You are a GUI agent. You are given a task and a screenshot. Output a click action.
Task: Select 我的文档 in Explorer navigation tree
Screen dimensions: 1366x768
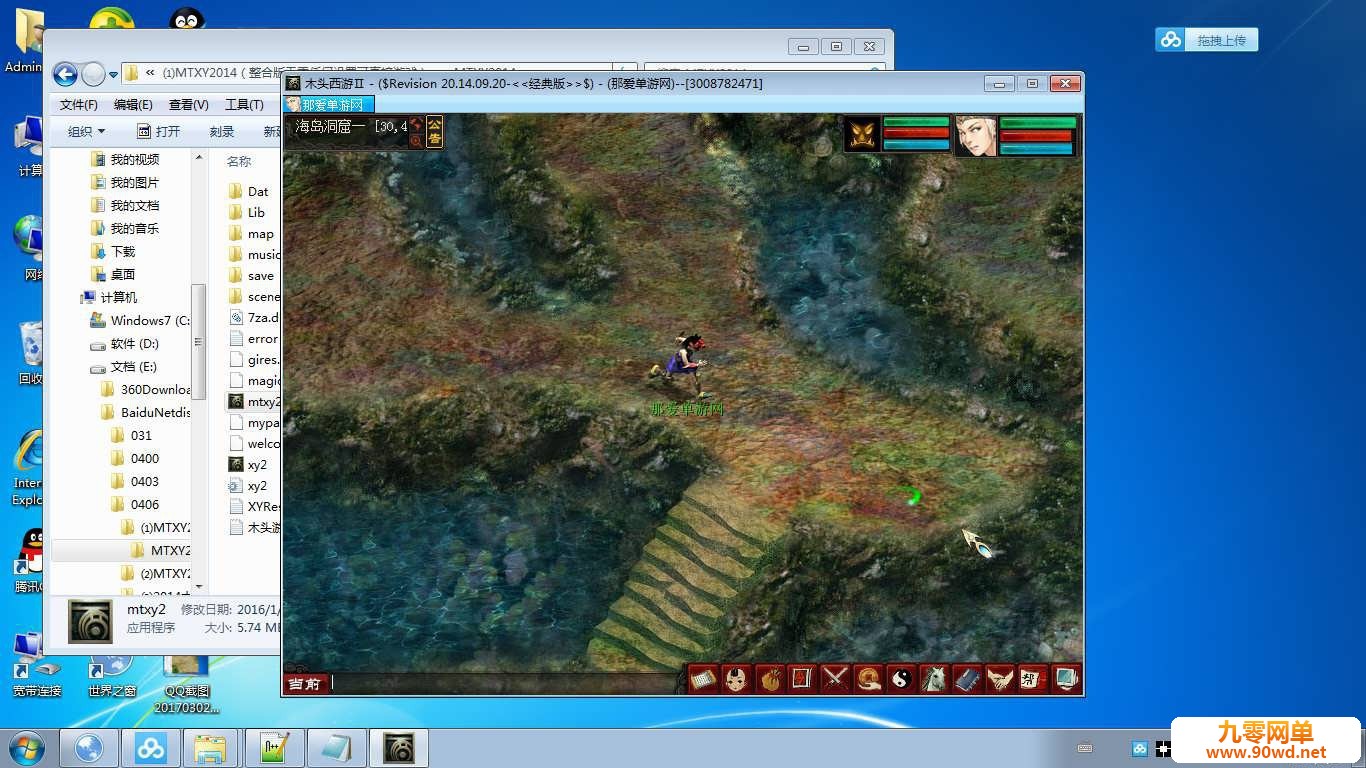(125, 205)
